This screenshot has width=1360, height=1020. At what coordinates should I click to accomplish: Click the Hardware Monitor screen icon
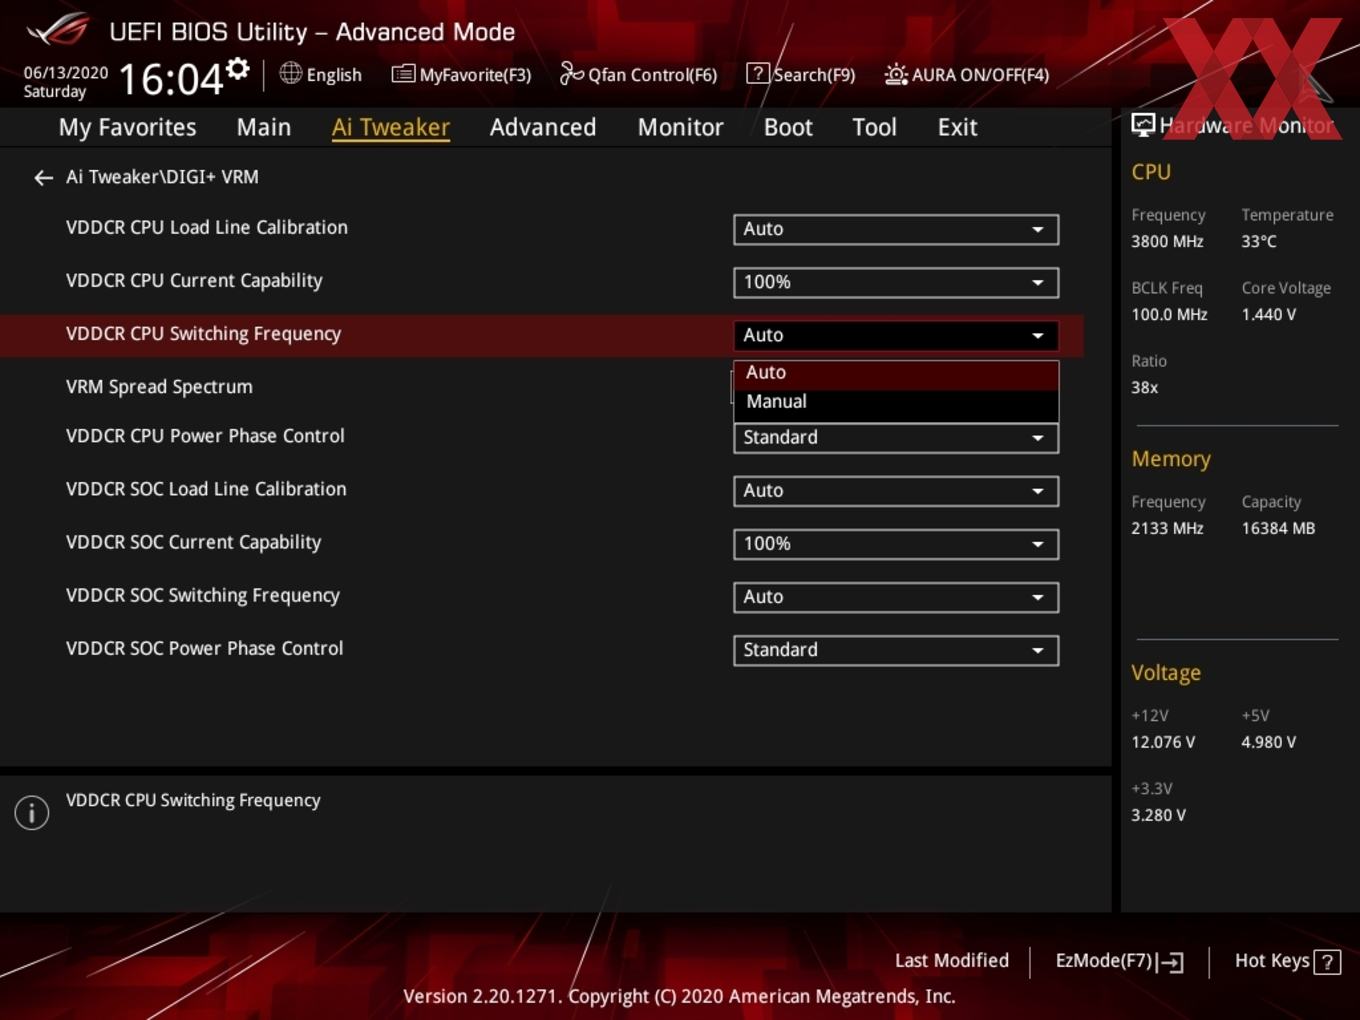click(x=1143, y=125)
